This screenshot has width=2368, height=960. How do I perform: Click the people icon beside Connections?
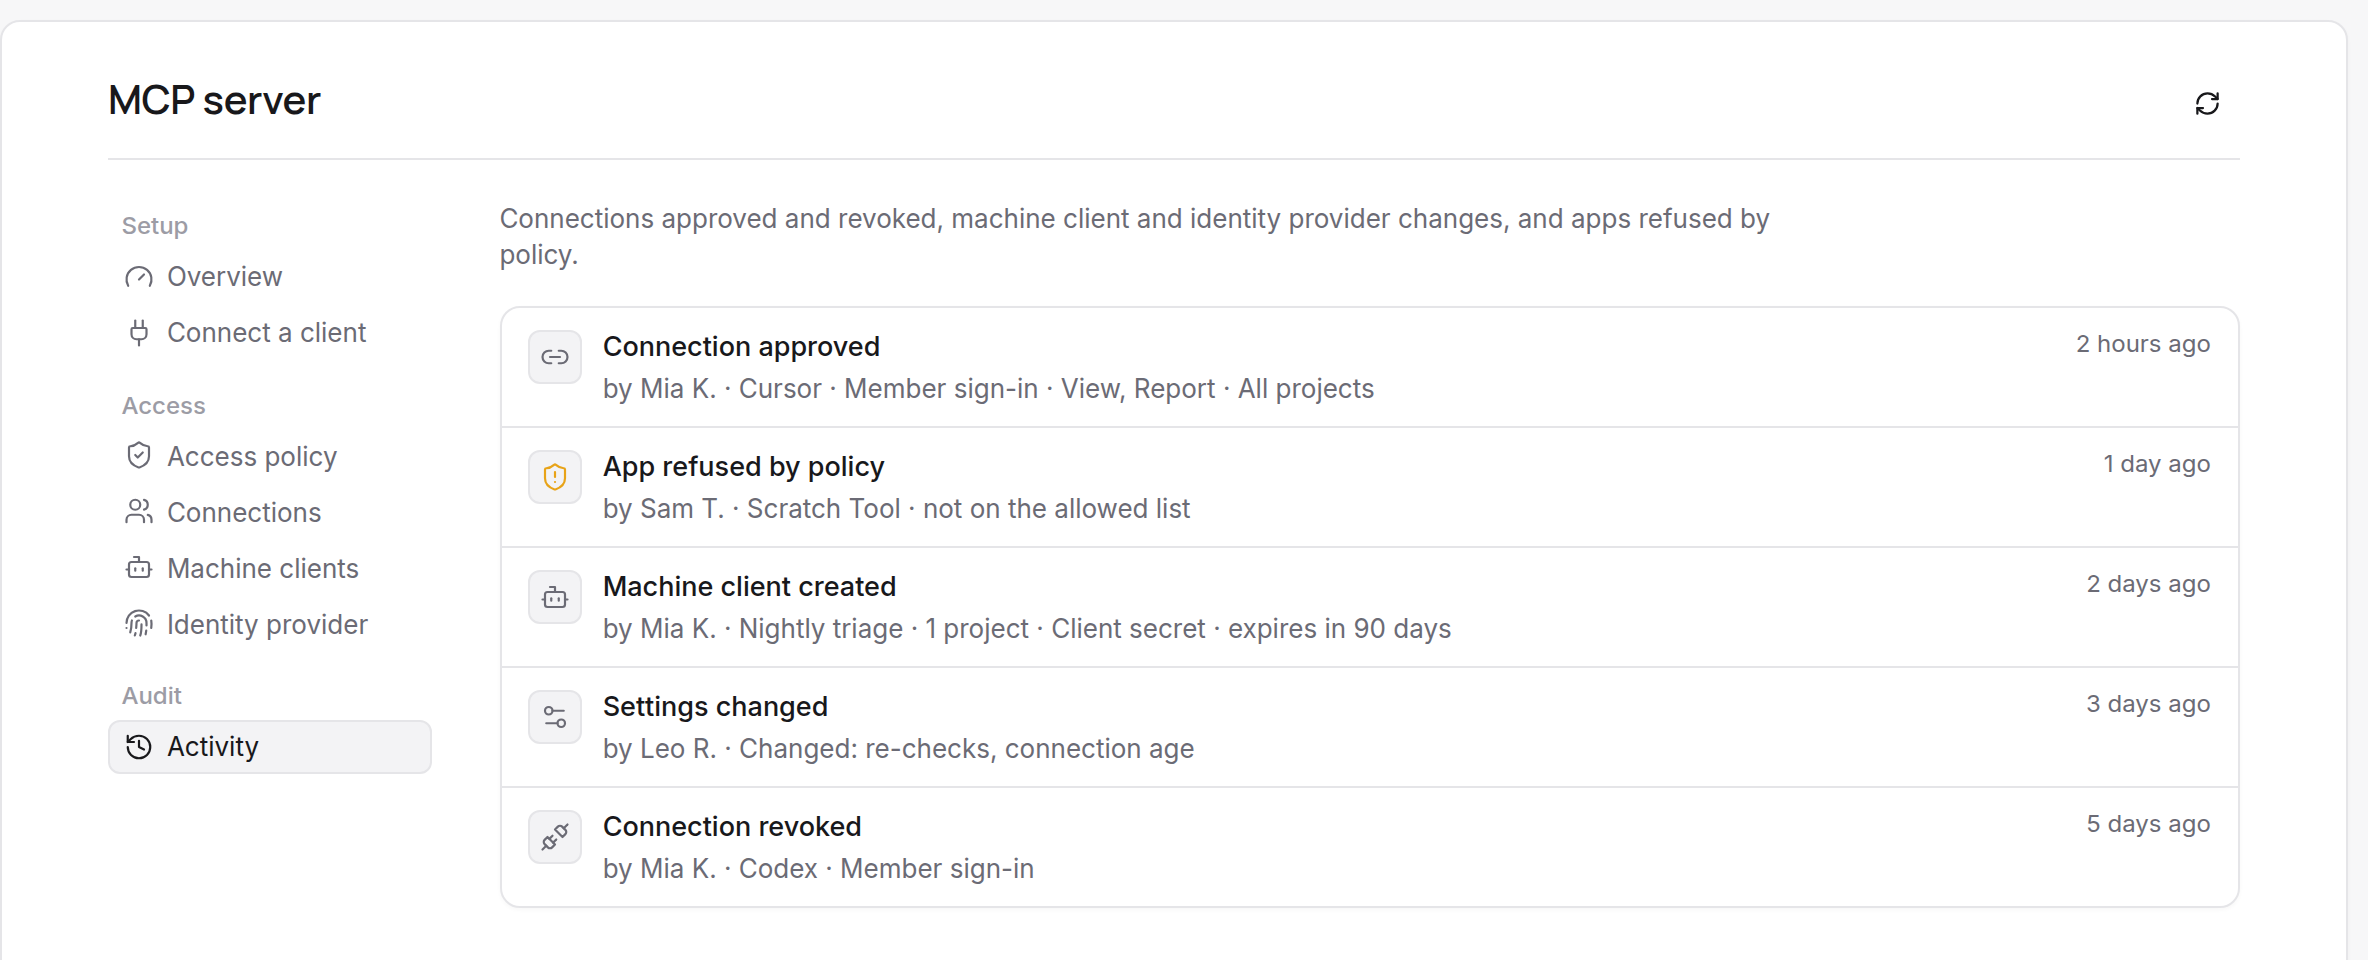click(139, 512)
